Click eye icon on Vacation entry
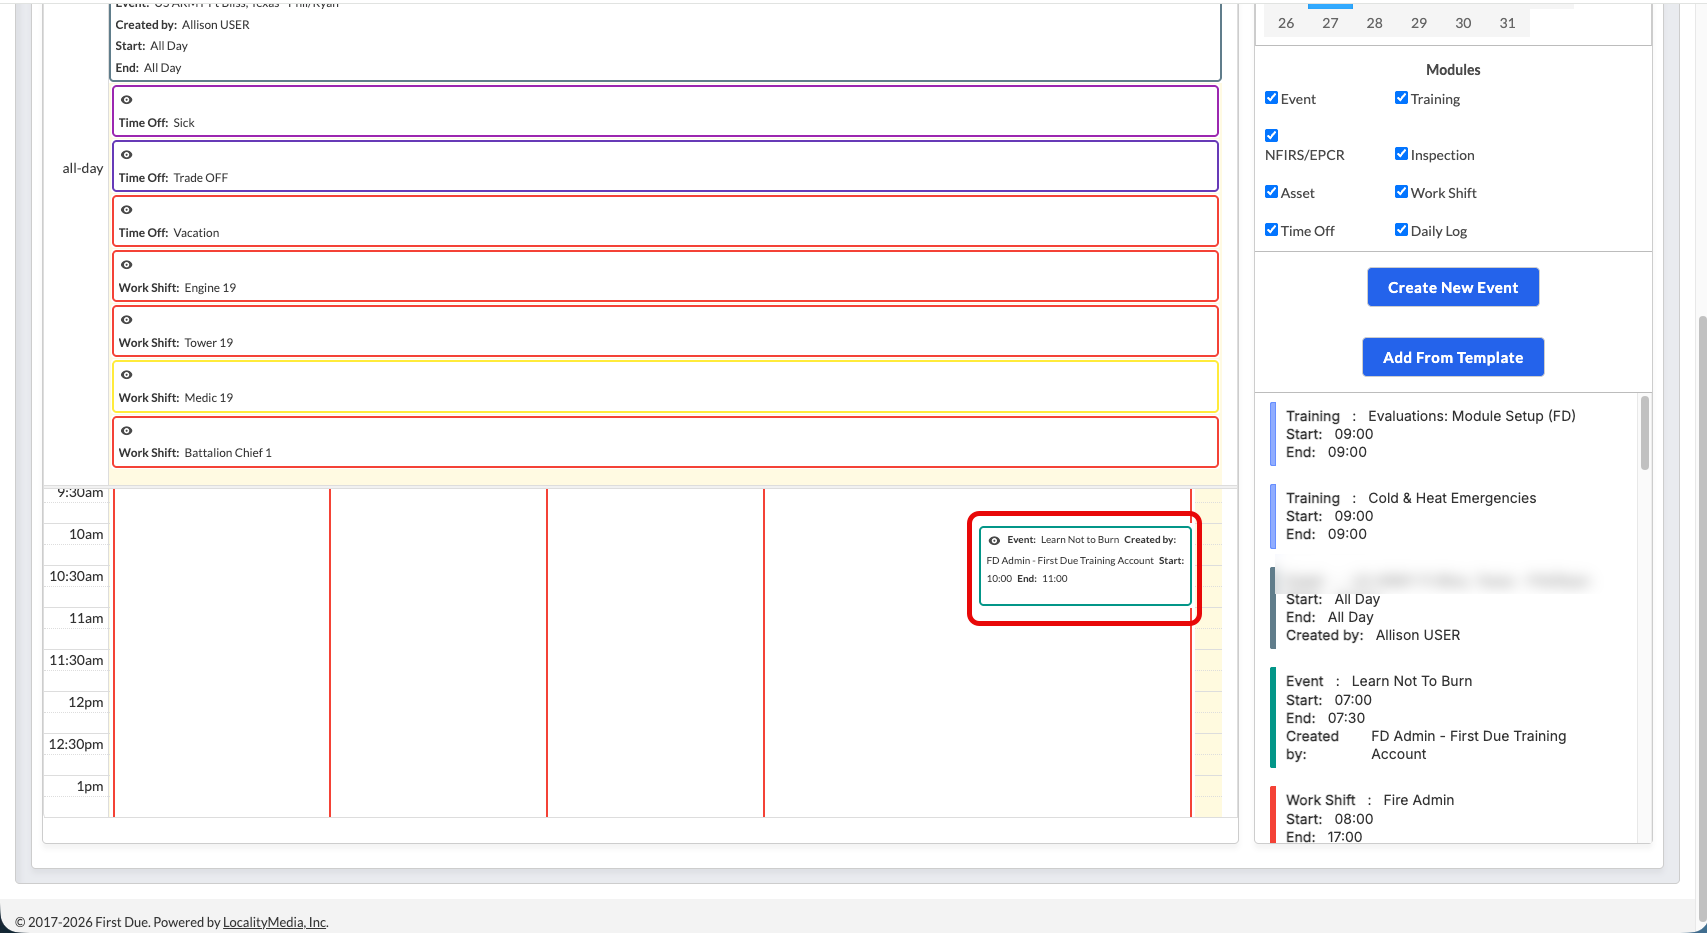The height and width of the screenshot is (933, 1707). 126,210
